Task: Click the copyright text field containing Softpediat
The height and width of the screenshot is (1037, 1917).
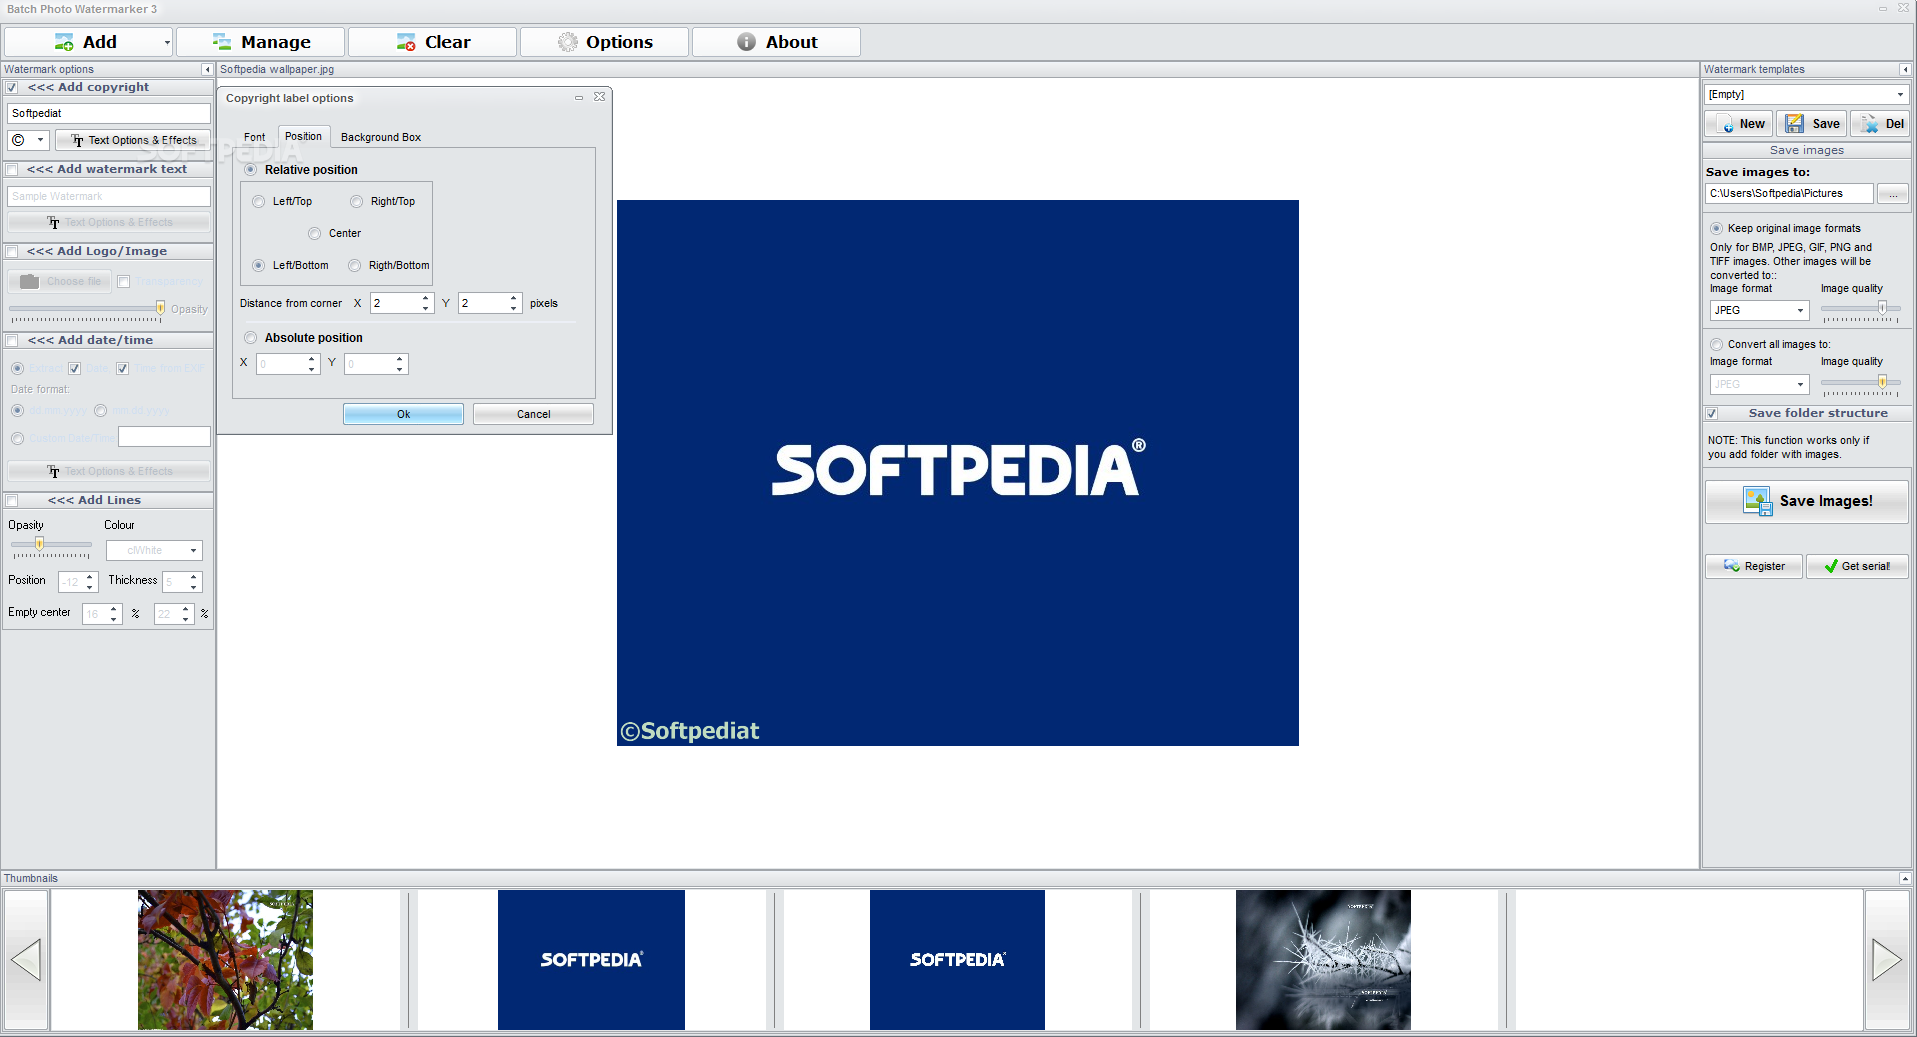Action: 109,114
